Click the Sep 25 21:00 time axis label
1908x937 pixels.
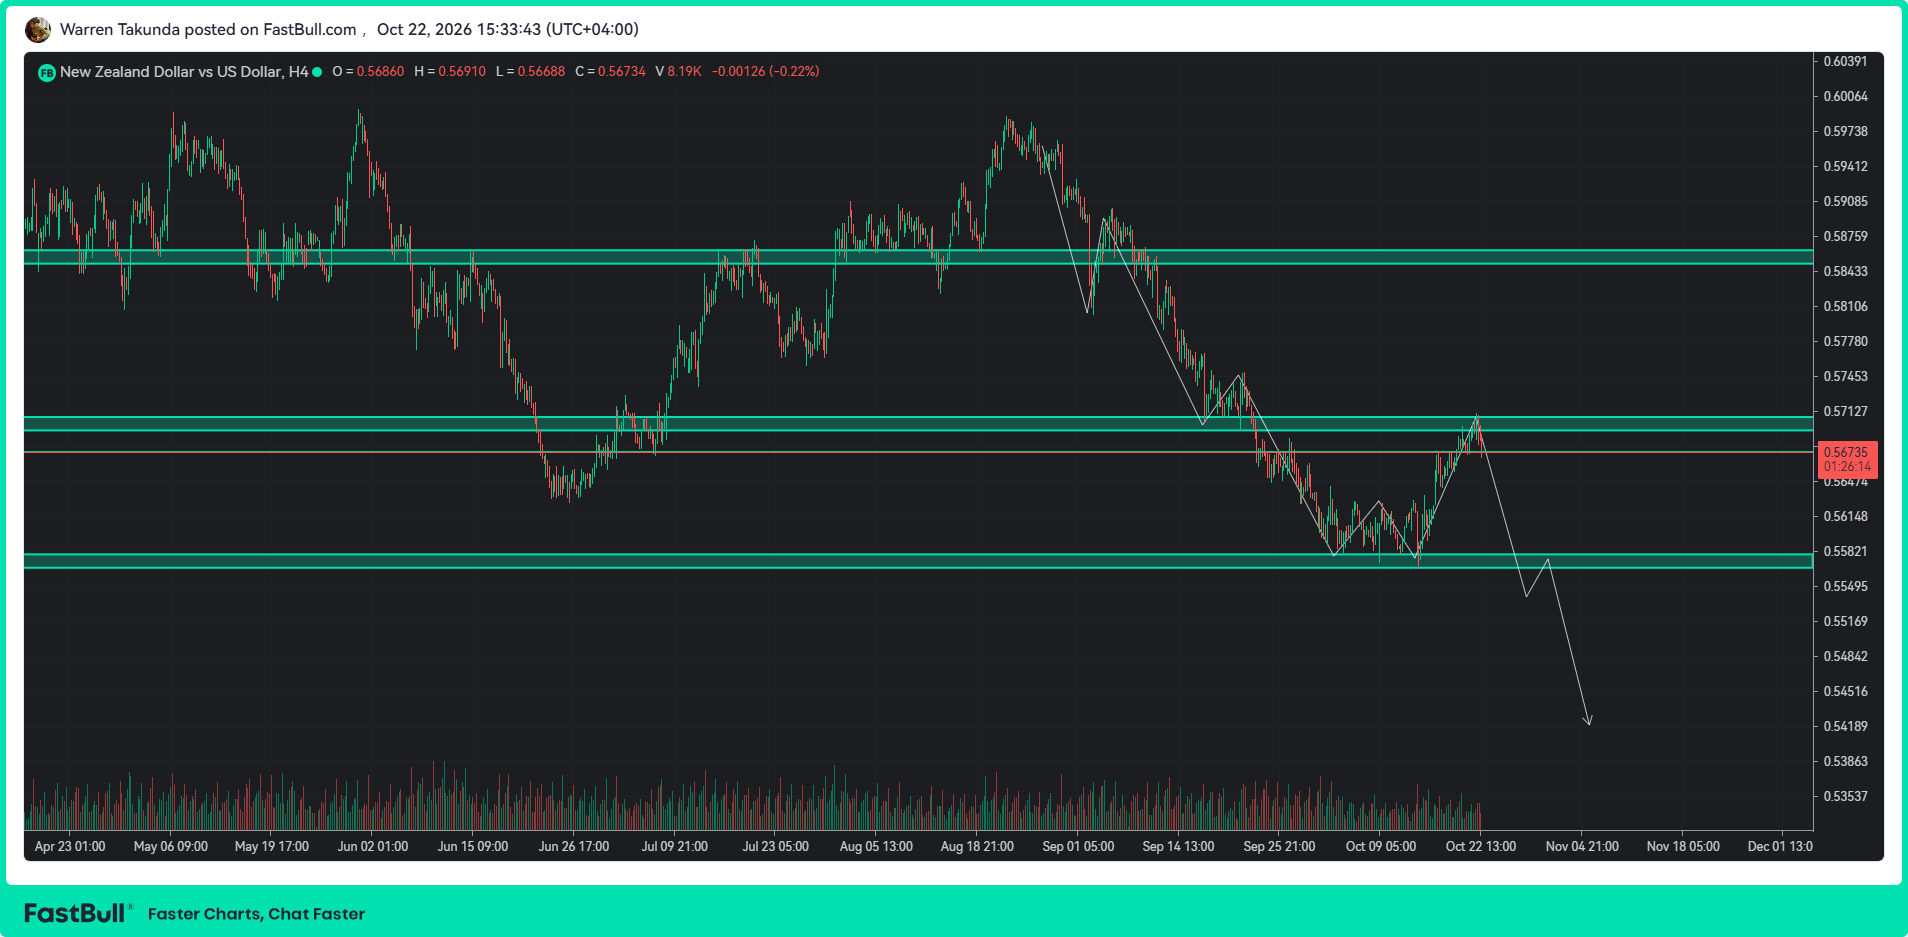(x=1280, y=846)
